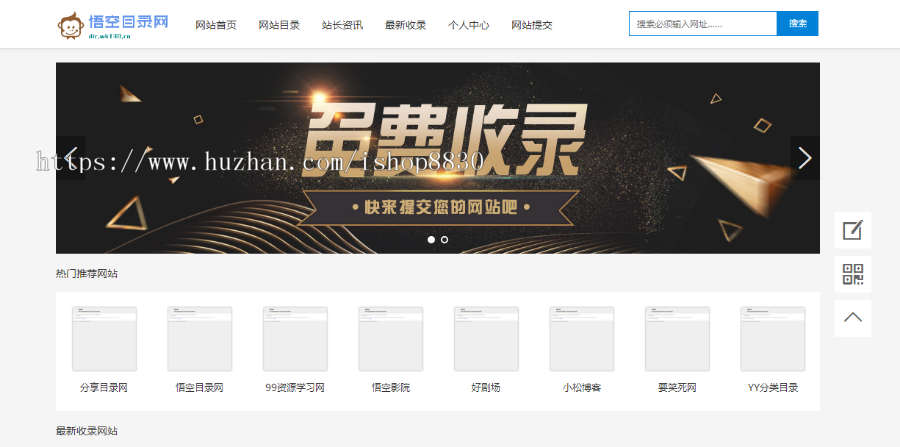Open 网站目录 in navigation menu
Image resolution: width=900 pixels, height=447 pixels.
tap(279, 25)
